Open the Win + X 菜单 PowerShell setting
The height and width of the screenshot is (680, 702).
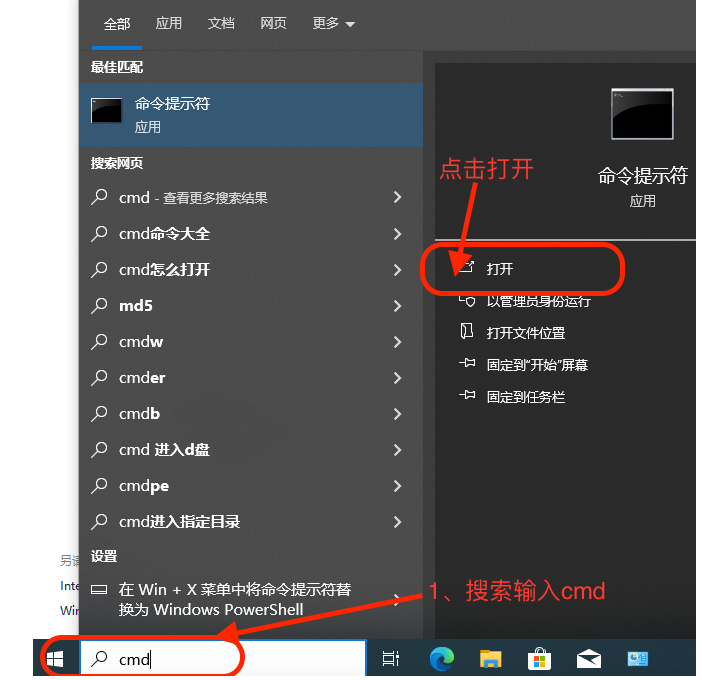pos(251,599)
